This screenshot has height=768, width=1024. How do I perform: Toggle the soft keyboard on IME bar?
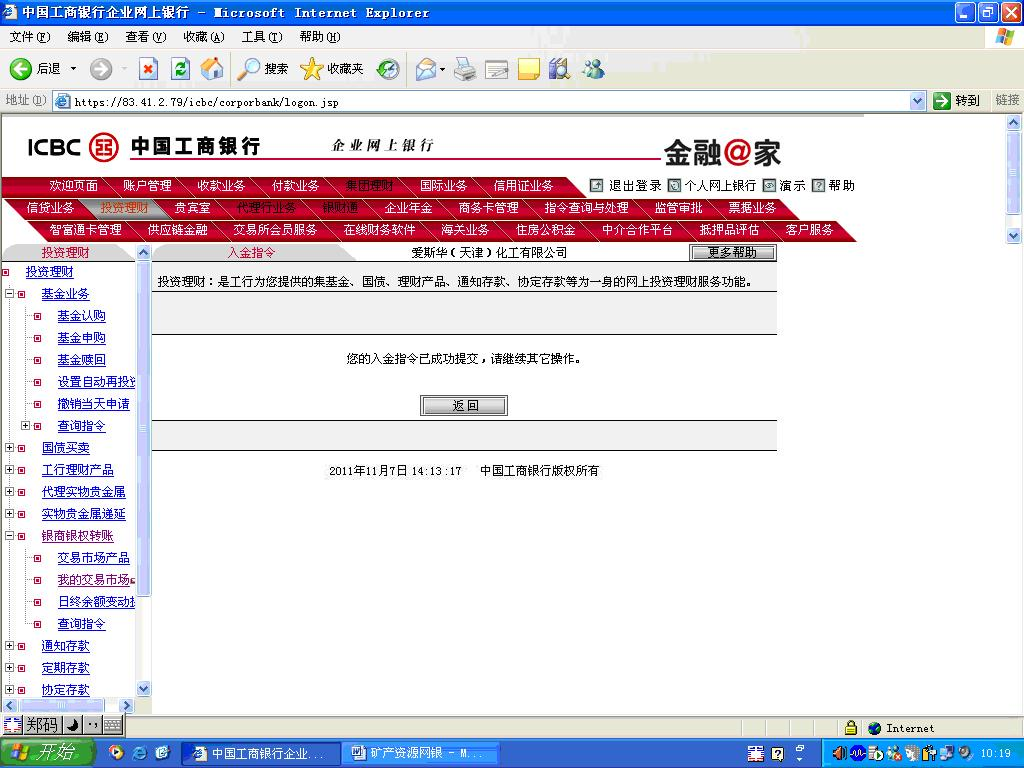(x=112, y=725)
